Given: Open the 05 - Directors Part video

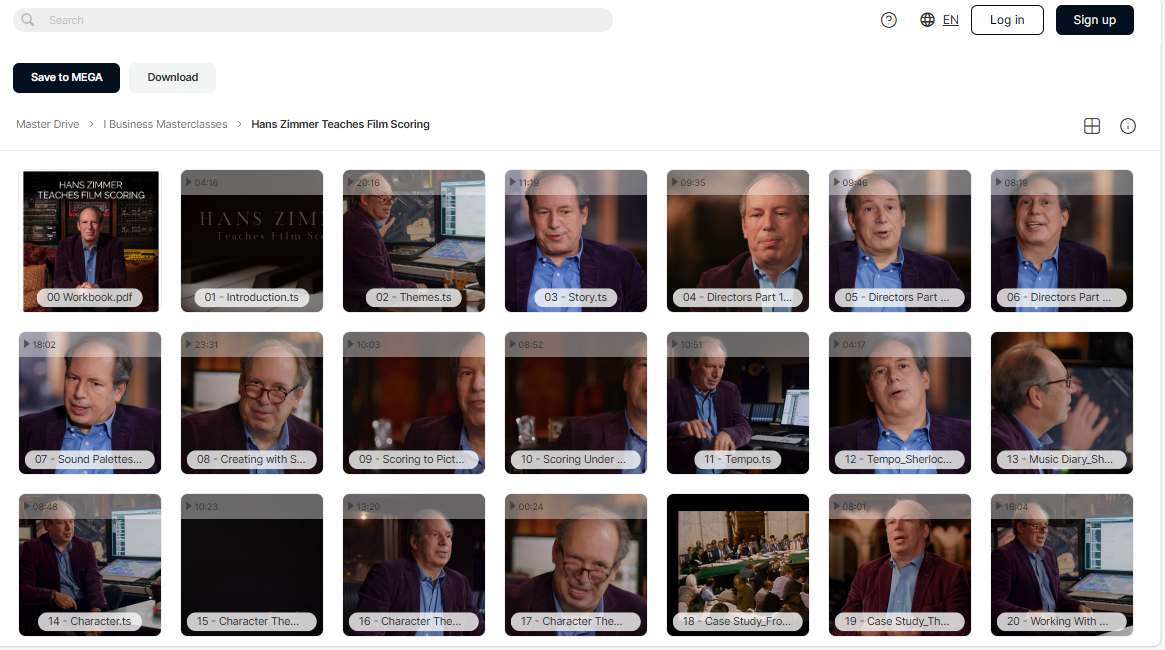Looking at the screenshot, I should [900, 241].
